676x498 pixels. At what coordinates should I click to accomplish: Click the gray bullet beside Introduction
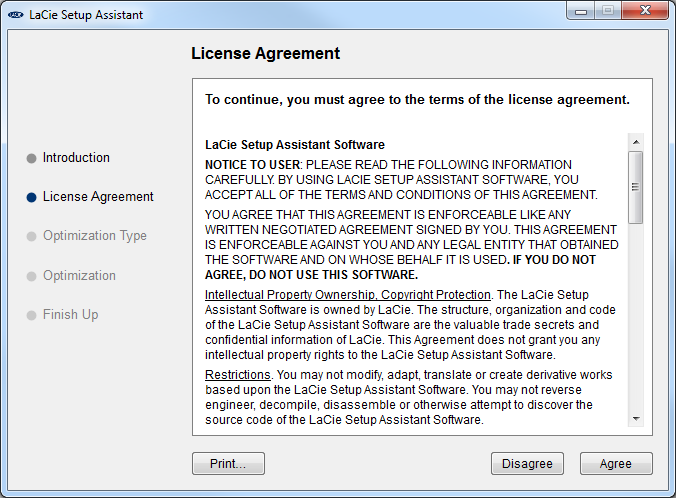click(31, 158)
